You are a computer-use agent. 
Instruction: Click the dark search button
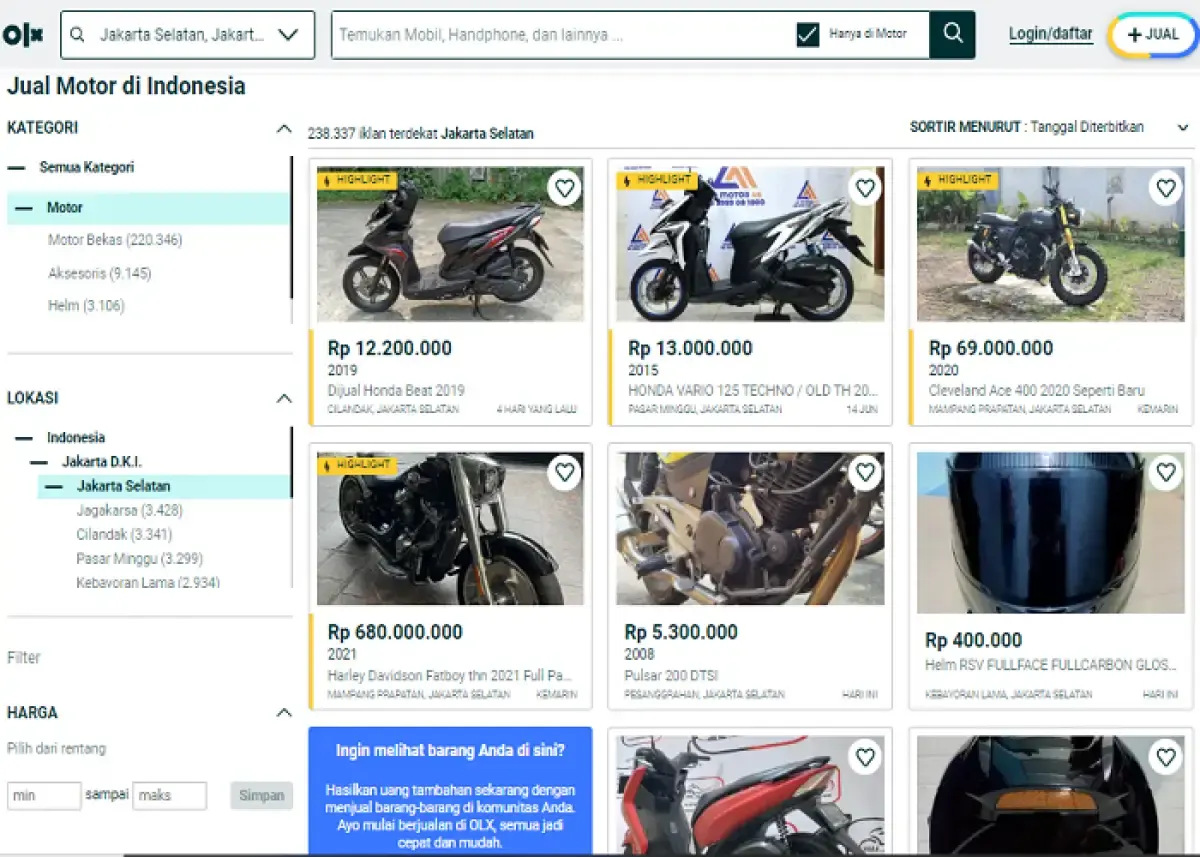point(952,34)
